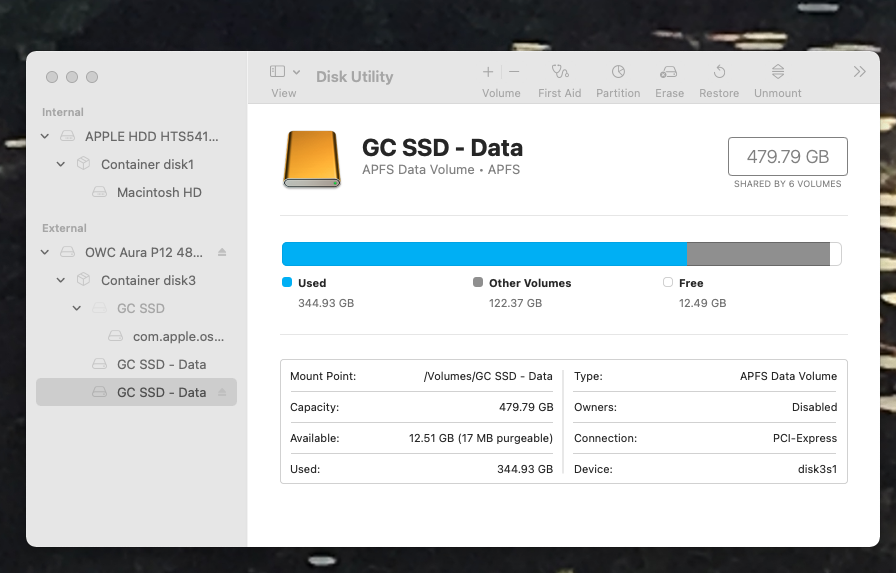Click the com.apple.os drive icon
Image resolution: width=896 pixels, height=573 pixels.
(115, 336)
